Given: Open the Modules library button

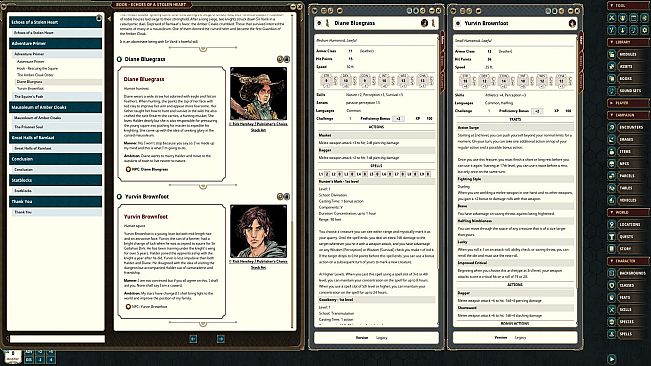Looking at the screenshot, I should pos(627,54).
